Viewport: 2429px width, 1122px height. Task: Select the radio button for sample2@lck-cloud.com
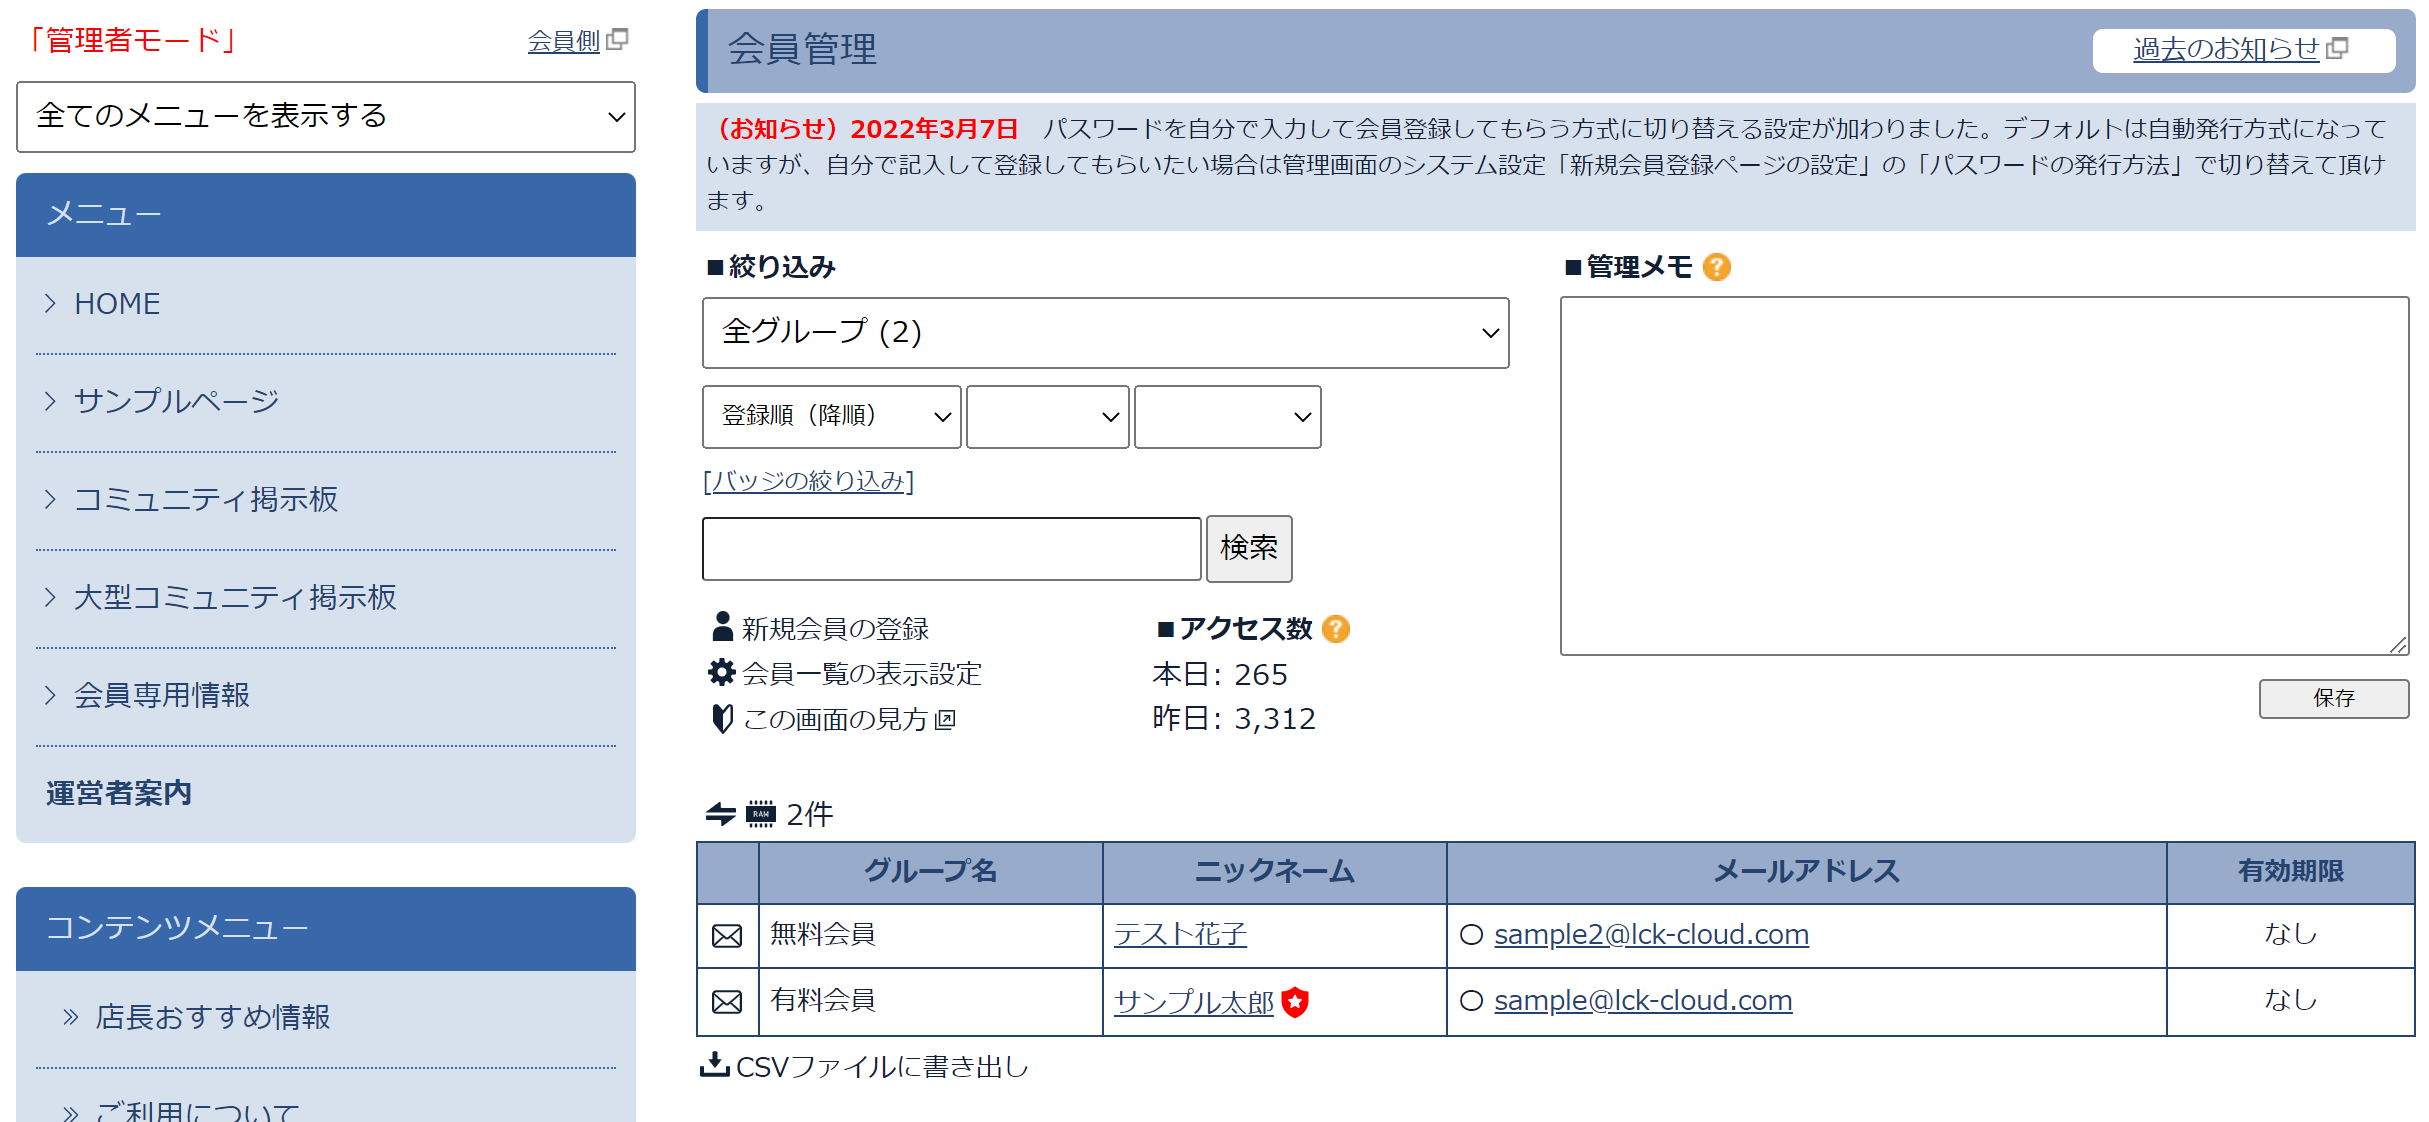(x=1471, y=935)
